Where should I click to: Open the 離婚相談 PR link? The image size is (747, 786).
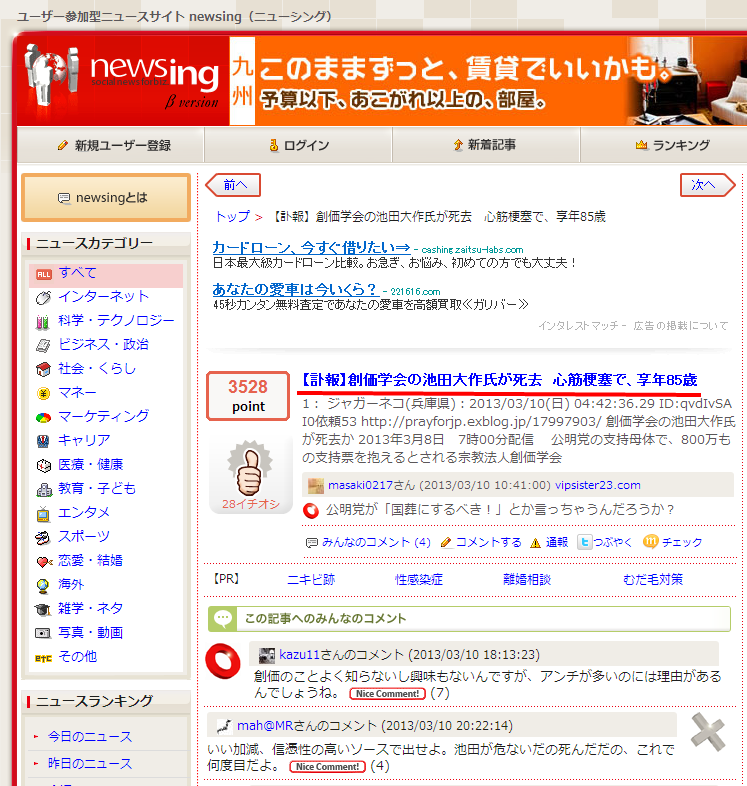pyautogui.click(x=527, y=579)
